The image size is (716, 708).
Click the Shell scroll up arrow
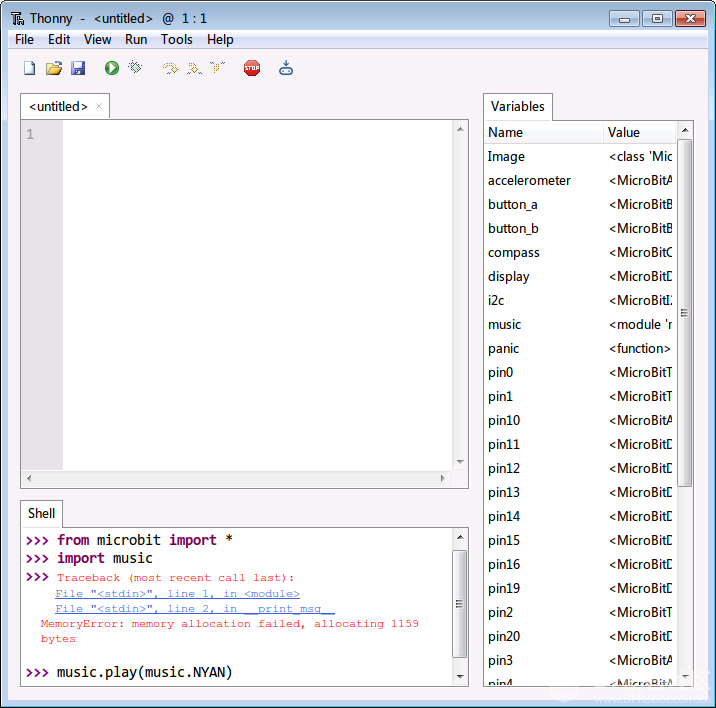(460, 537)
